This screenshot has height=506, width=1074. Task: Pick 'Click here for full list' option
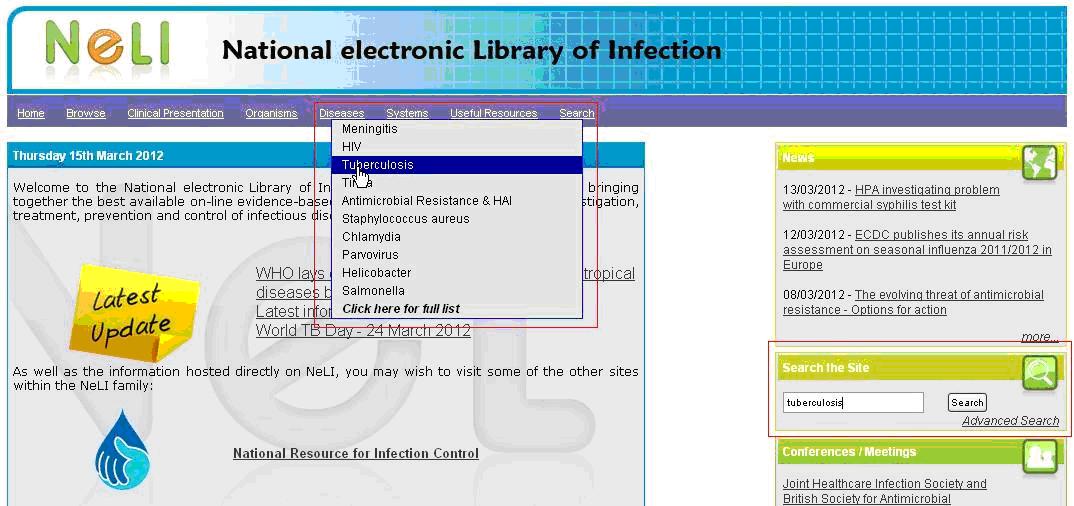401,309
